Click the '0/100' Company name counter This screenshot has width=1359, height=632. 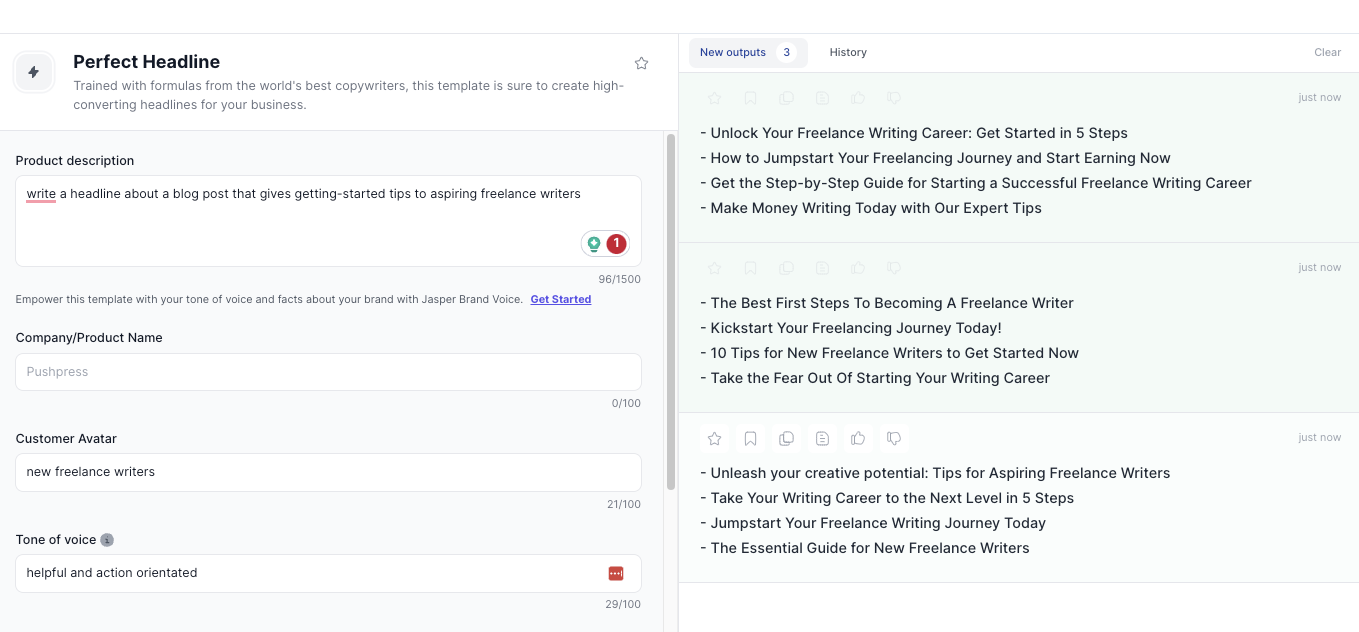coord(626,404)
